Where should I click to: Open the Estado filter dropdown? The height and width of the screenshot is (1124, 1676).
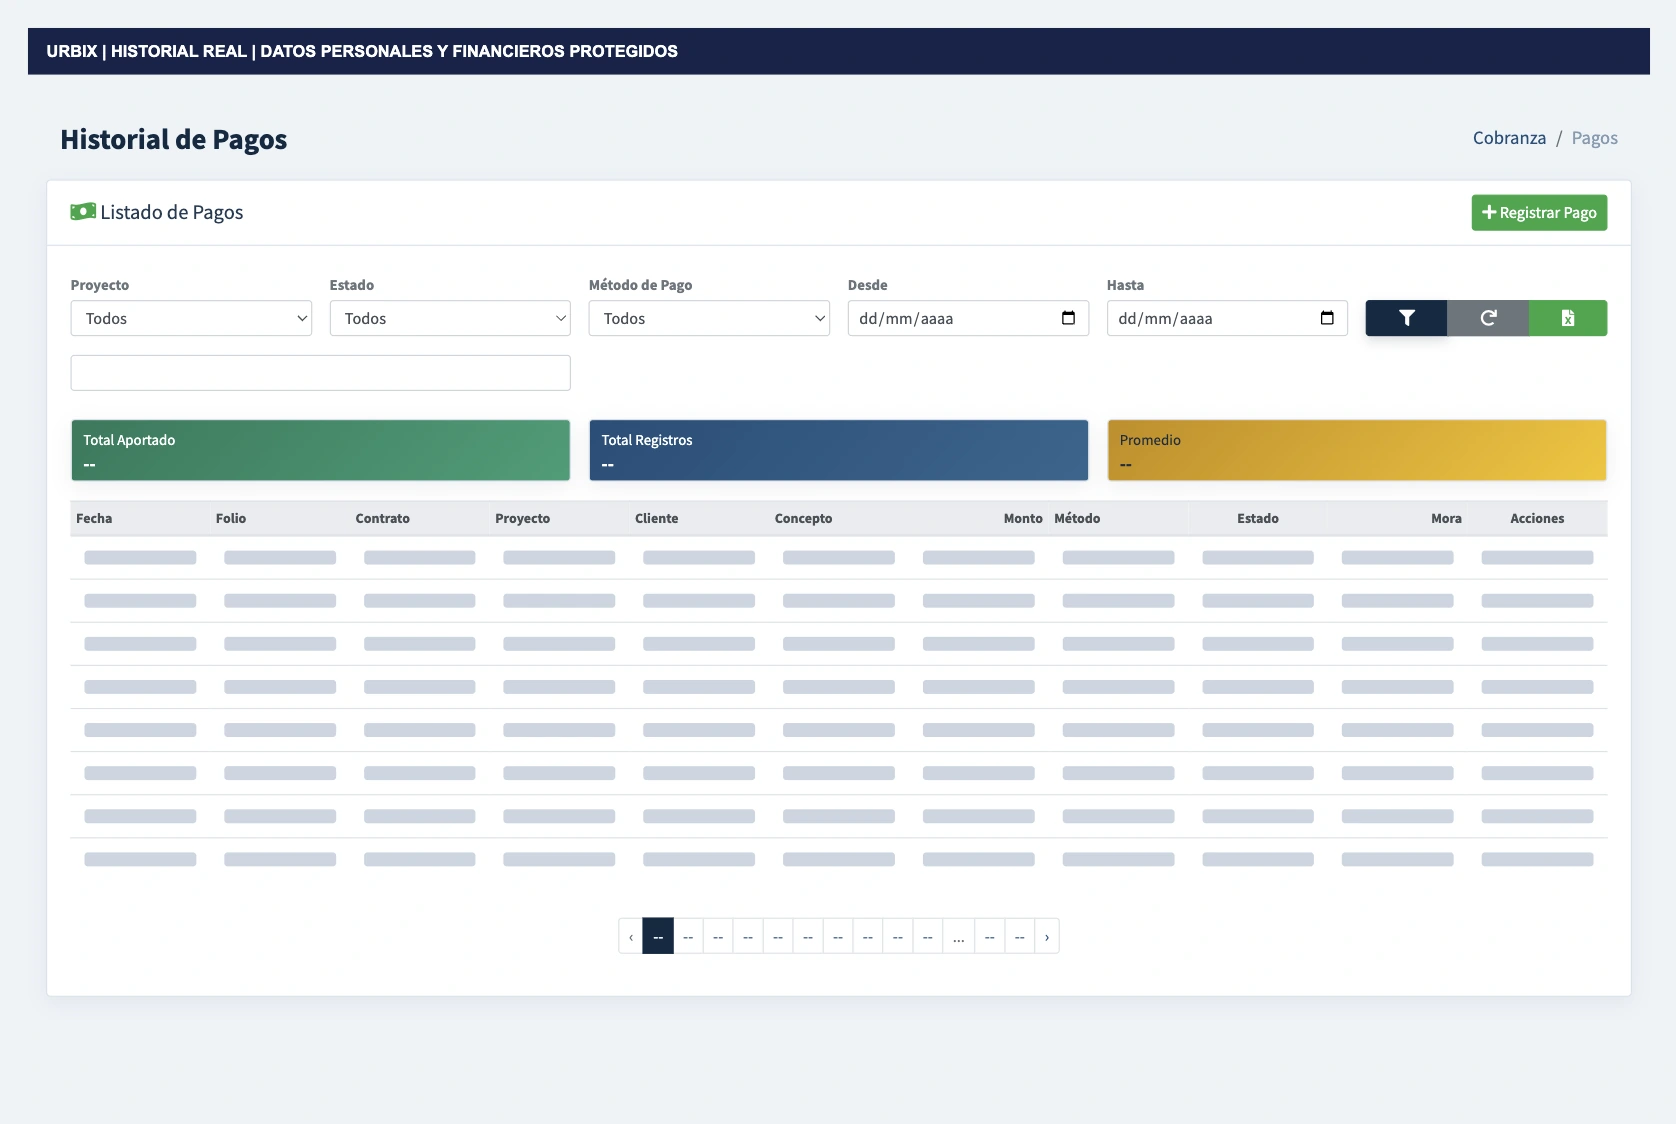[x=450, y=318]
